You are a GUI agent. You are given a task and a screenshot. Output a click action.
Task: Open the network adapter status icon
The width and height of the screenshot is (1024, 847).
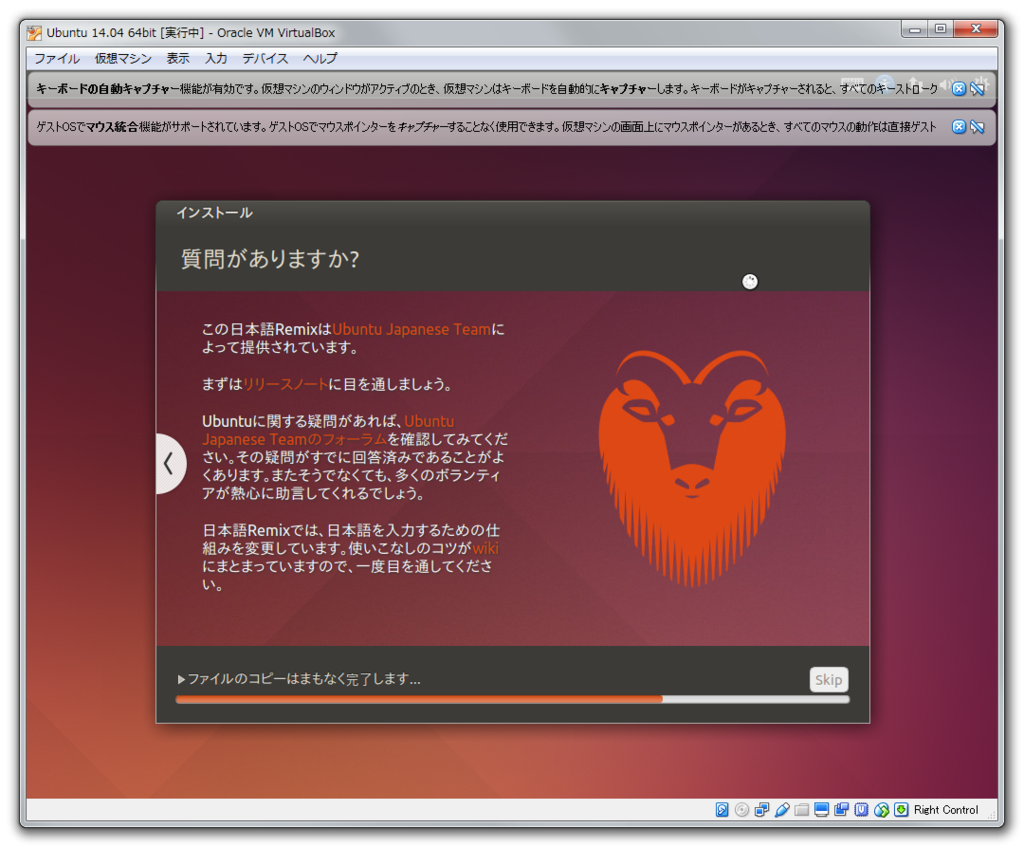tap(761, 810)
